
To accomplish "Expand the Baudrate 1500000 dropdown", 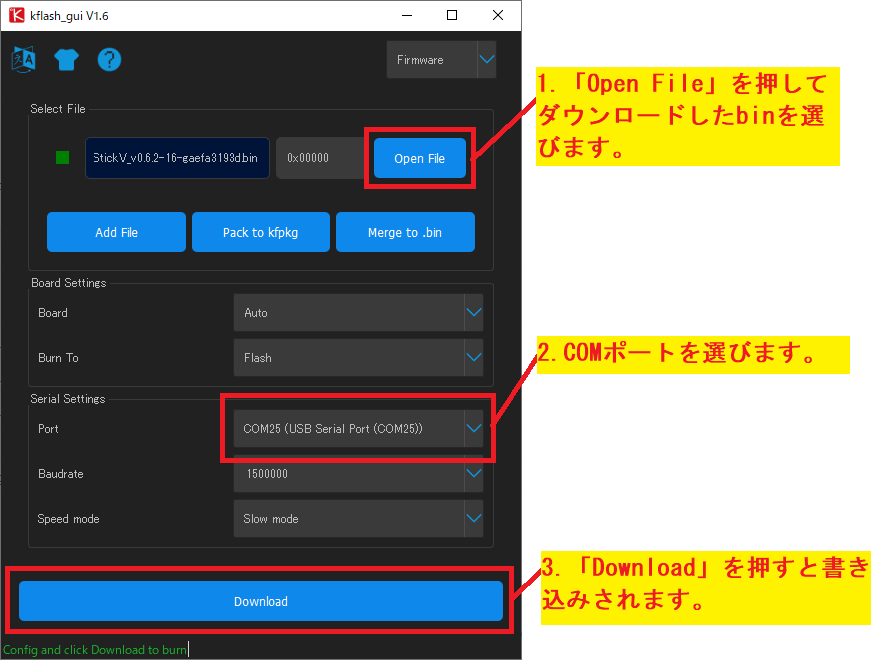I will coord(357,474).
